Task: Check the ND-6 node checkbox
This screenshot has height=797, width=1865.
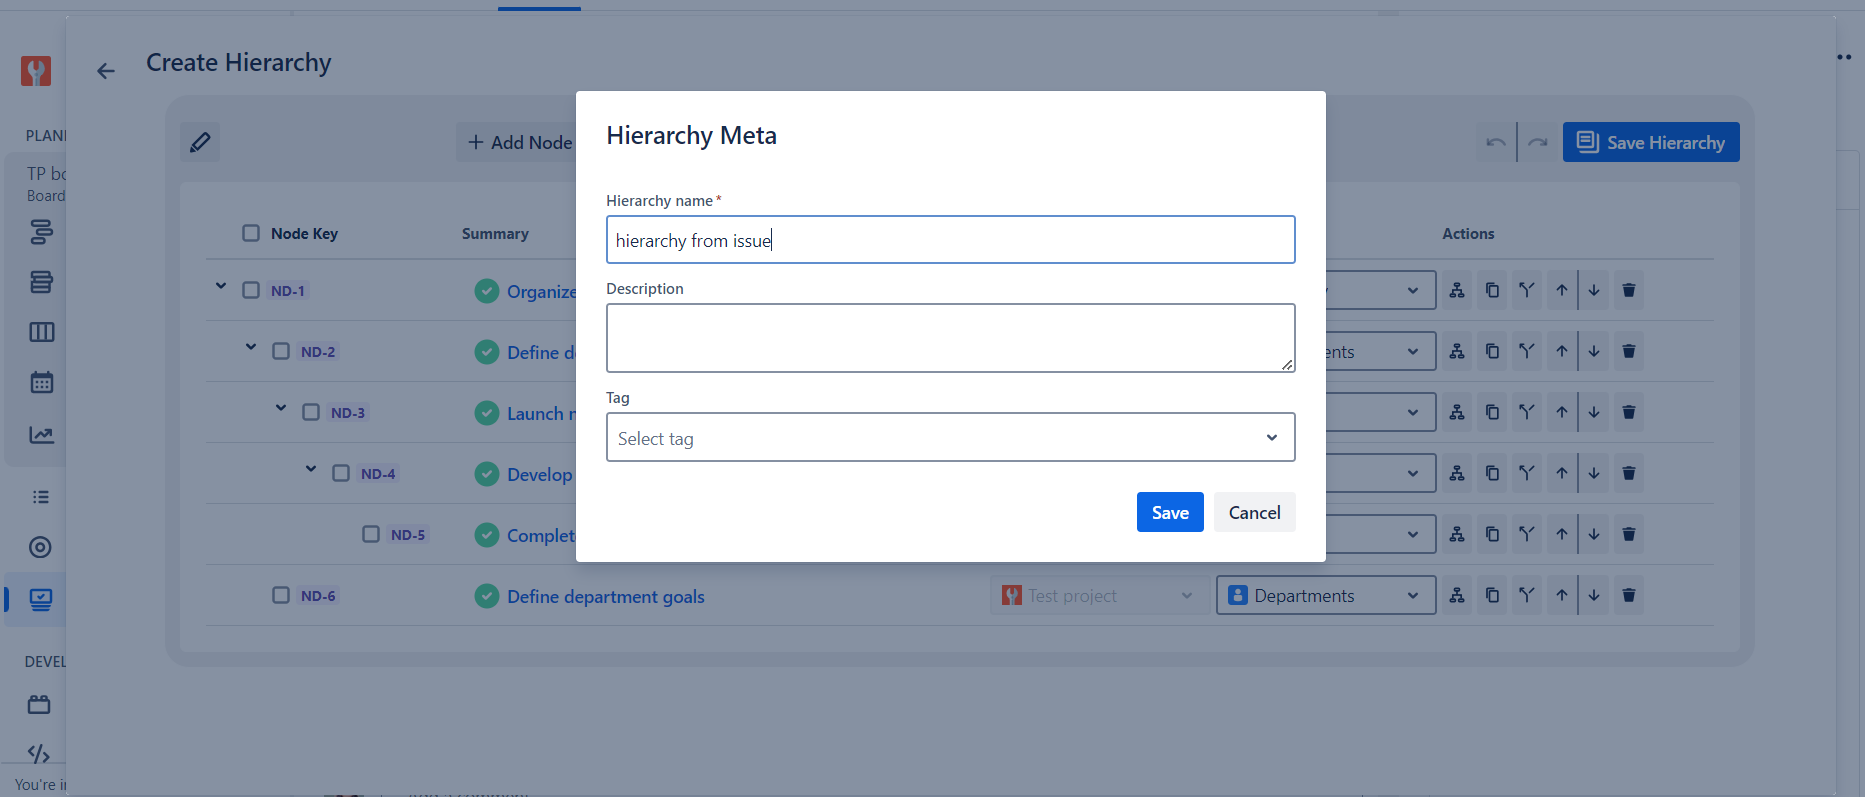Action: click(x=281, y=595)
